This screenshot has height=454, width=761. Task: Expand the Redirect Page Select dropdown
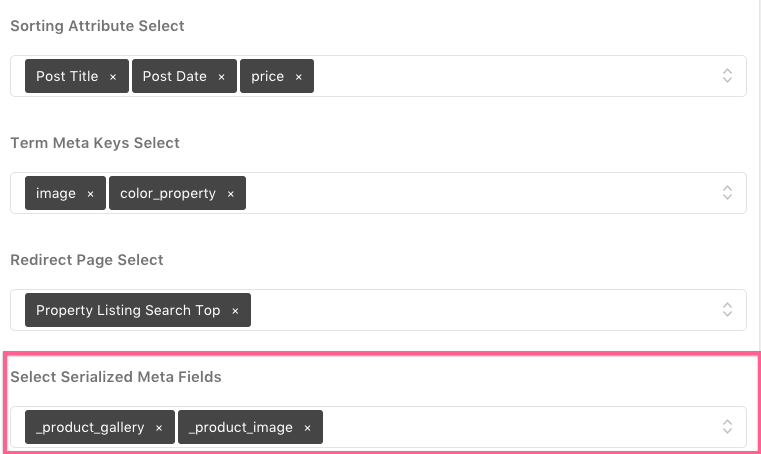pyautogui.click(x=728, y=310)
